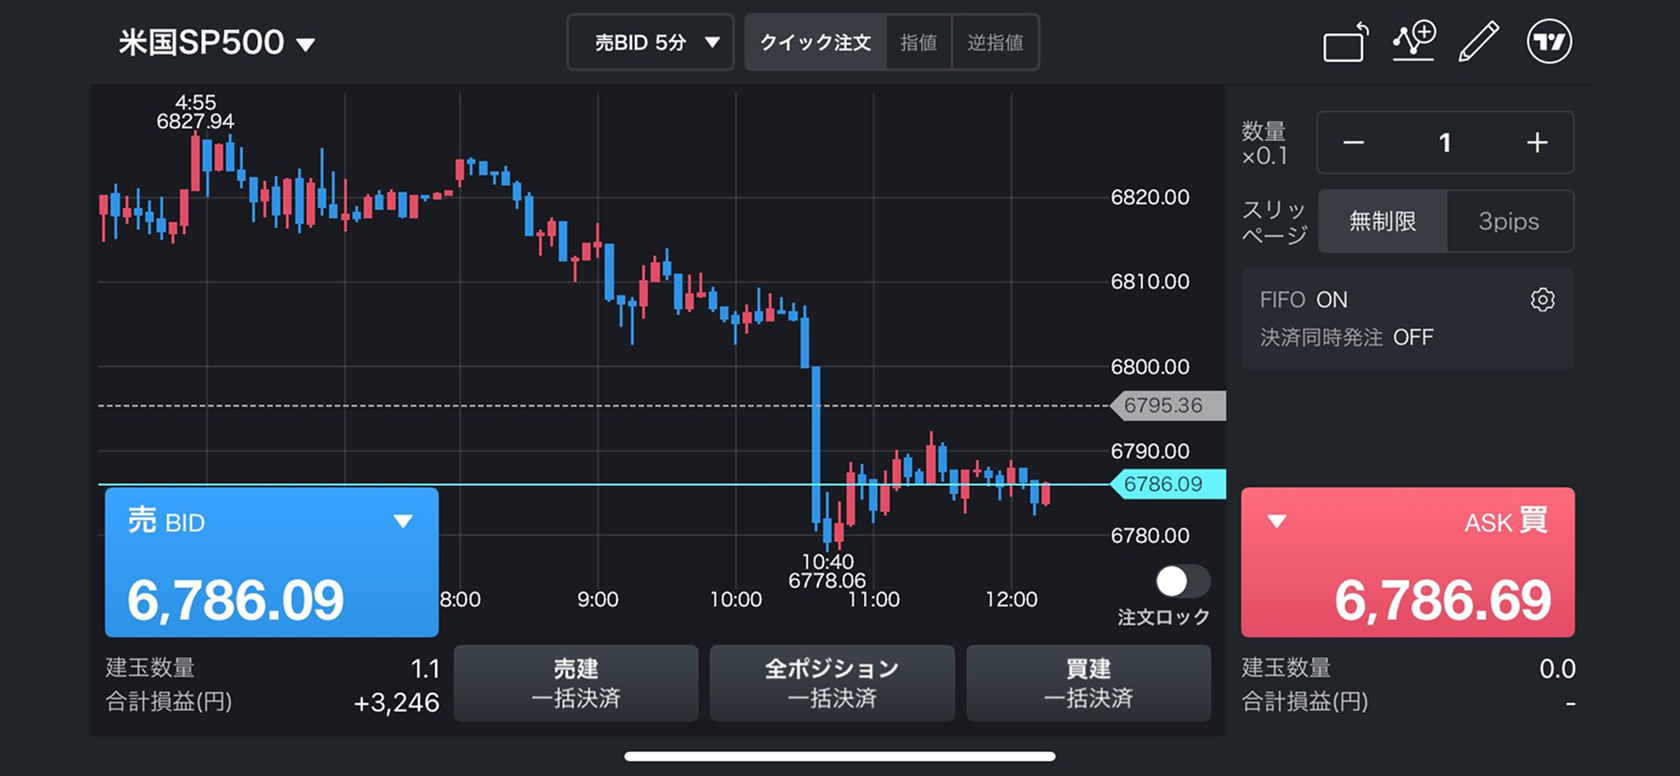Expand the blue BID panel arrow

tap(403, 521)
